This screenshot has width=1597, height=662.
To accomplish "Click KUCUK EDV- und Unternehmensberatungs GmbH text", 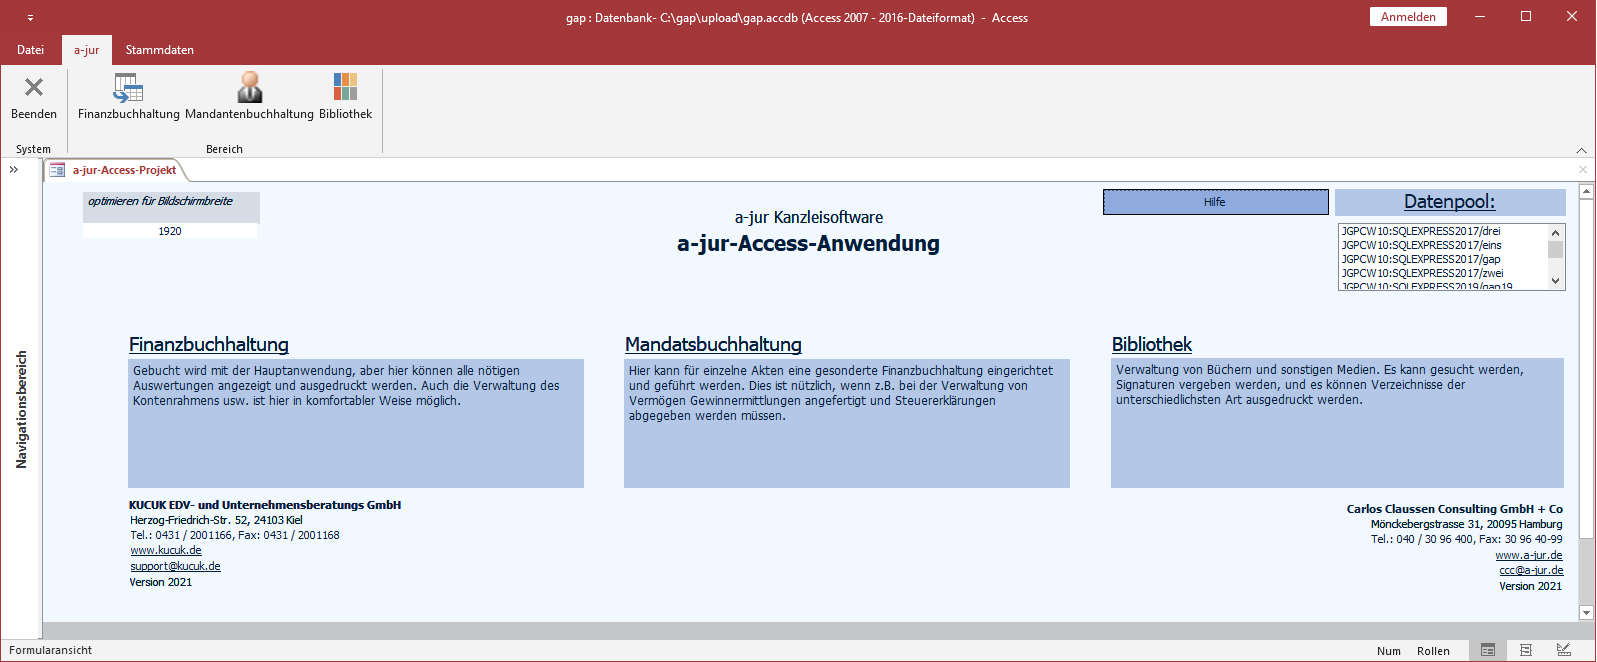I will coord(265,505).
